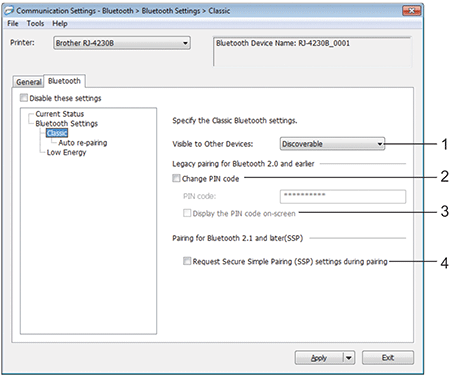Click the Exit button

click(x=388, y=358)
